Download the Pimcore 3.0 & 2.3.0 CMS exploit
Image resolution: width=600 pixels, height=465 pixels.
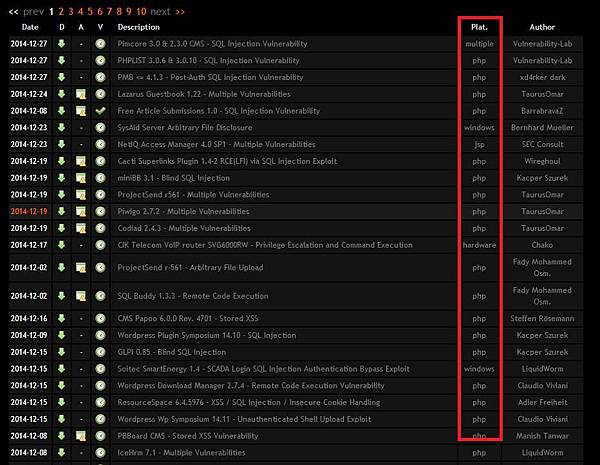[62, 44]
